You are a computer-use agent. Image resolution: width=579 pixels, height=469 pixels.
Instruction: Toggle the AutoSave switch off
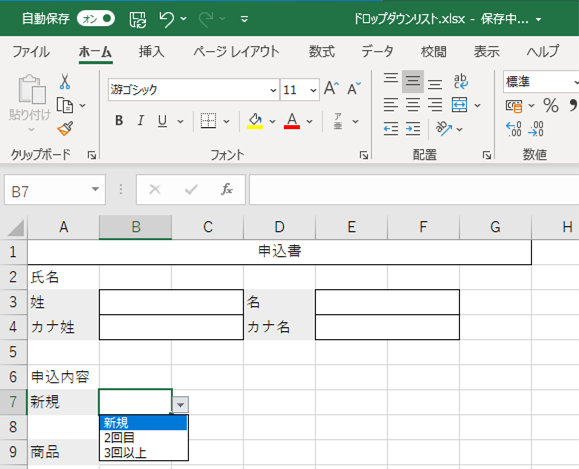click(96, 18)
